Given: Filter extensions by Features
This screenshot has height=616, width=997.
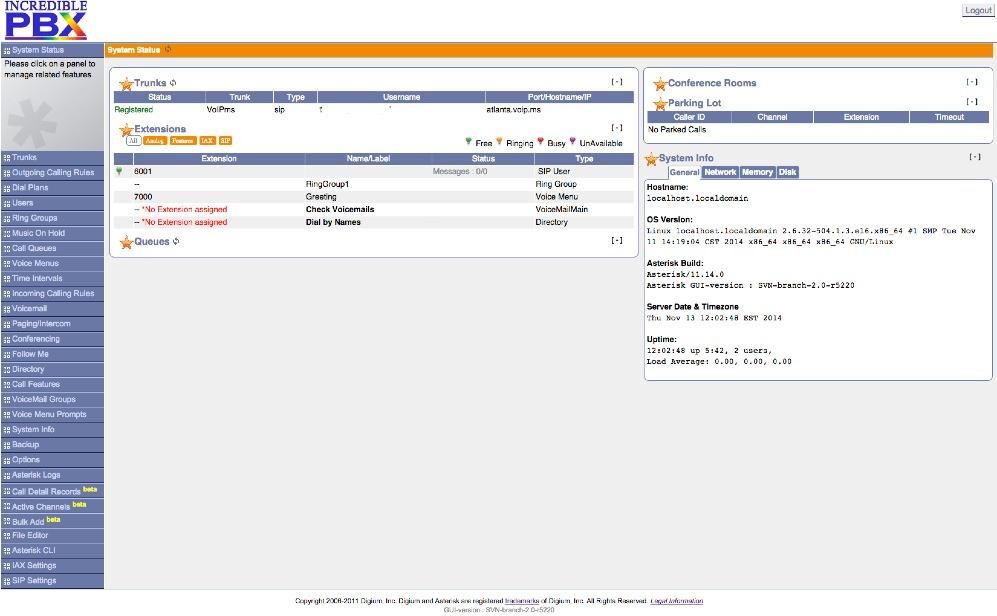Looking at the screenshot, I should click(182, 140).
